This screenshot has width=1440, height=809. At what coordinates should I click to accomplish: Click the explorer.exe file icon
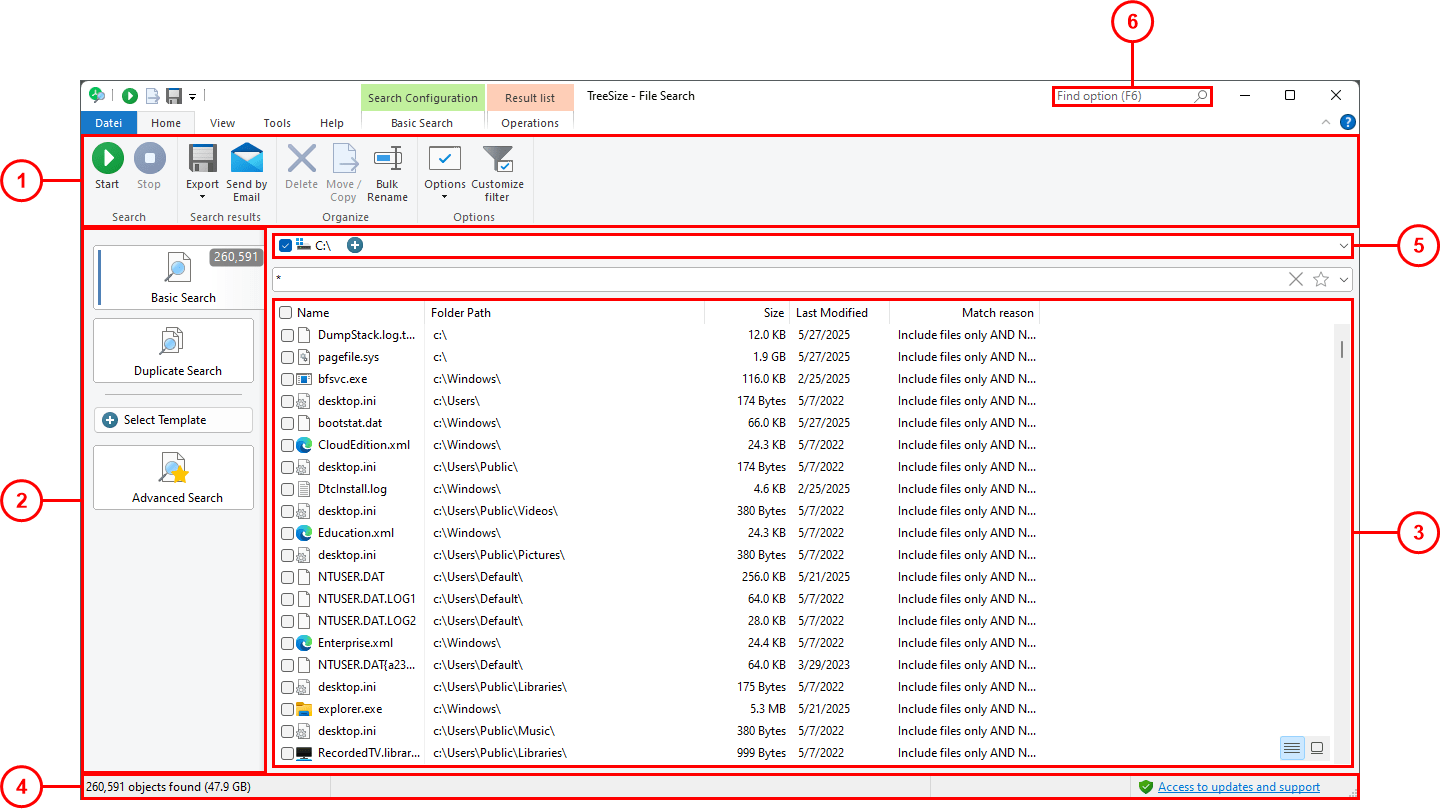pyautogui.click(x=305, y=709)
